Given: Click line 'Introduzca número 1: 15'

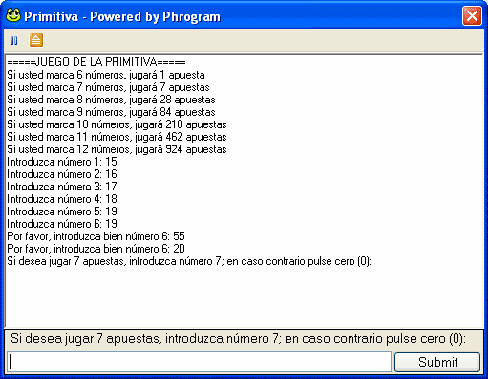Looking at the screenshot, I should click(63, 162).
